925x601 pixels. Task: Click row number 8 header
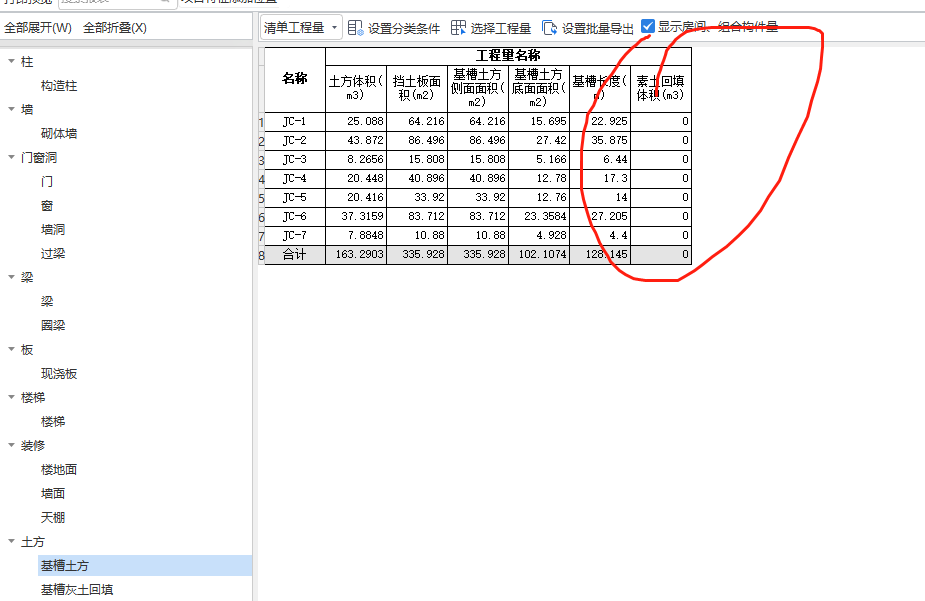pos(261,255)
